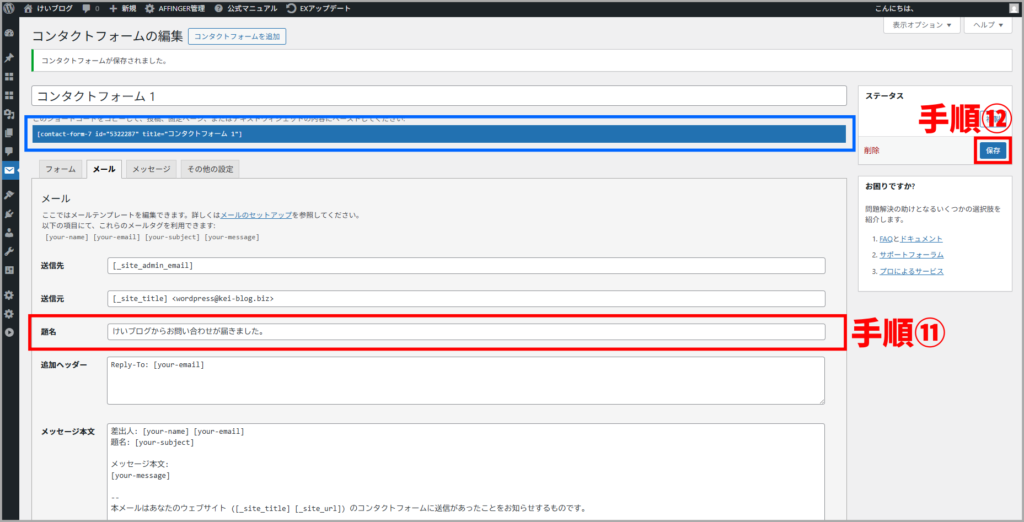Screen dimensions: 1024x522
Task: Click the red 削除 link
Action: coord(872,151)
